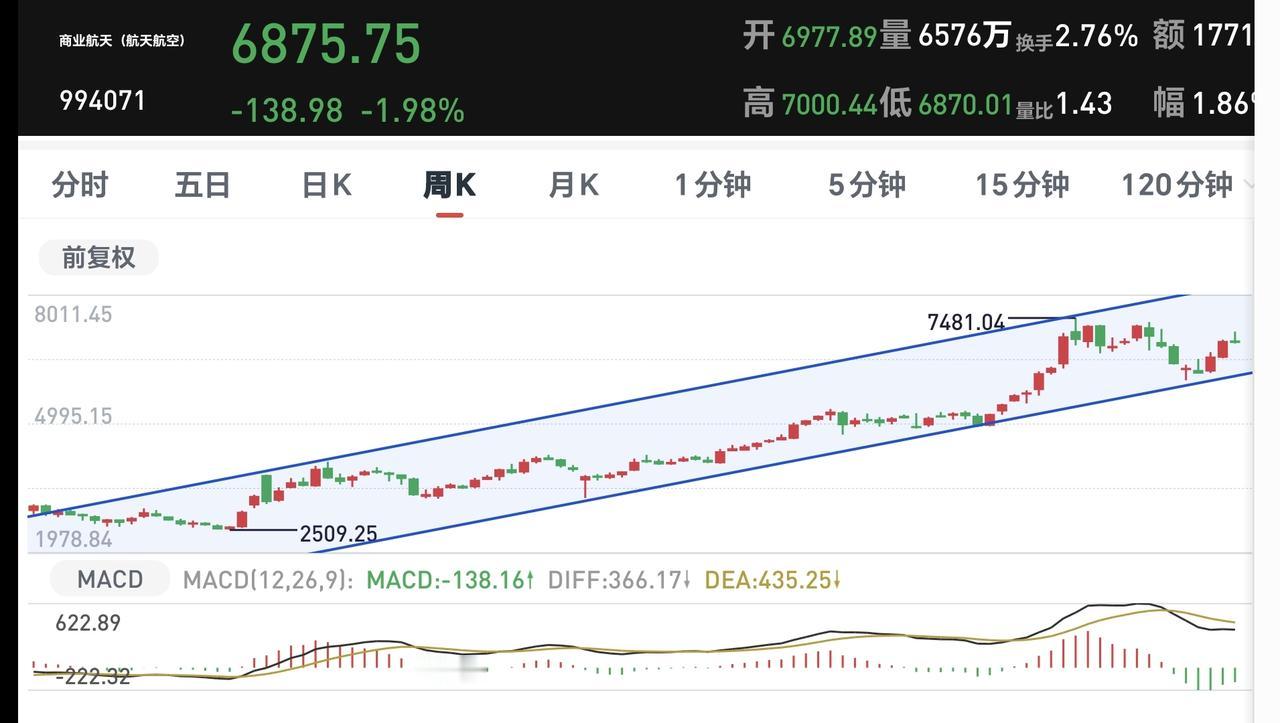
Task: Click the -222.32 MACD axis label
Action: point(92,677)
